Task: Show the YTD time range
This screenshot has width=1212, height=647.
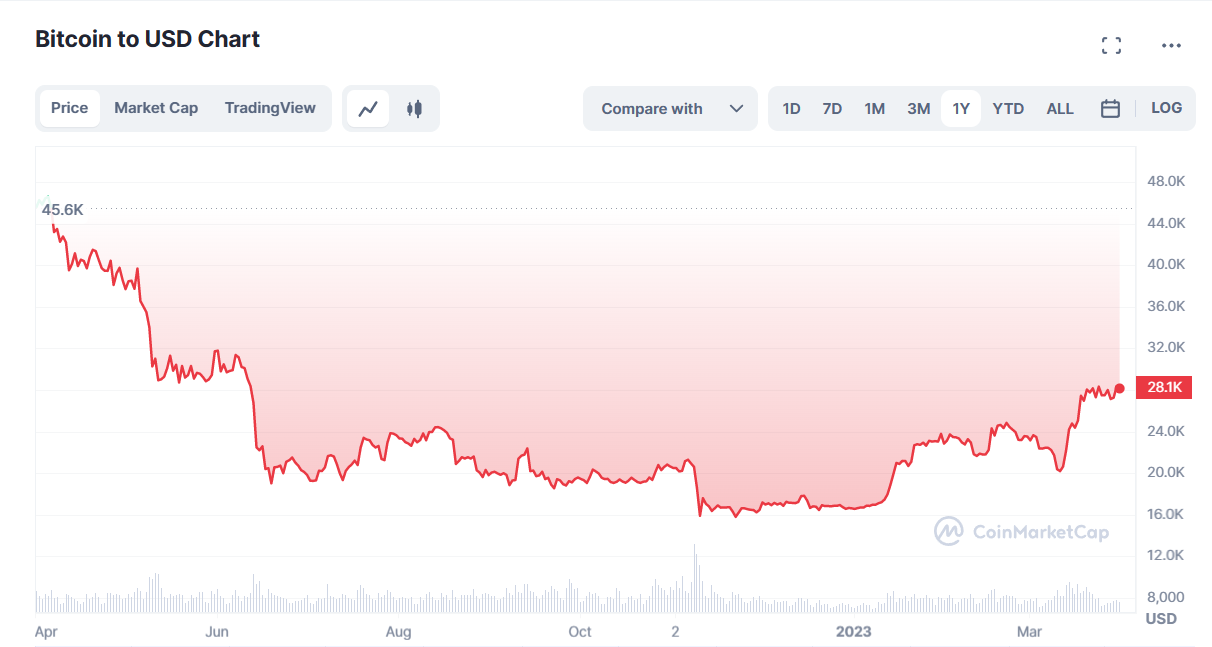Action: coord(1008,109)
